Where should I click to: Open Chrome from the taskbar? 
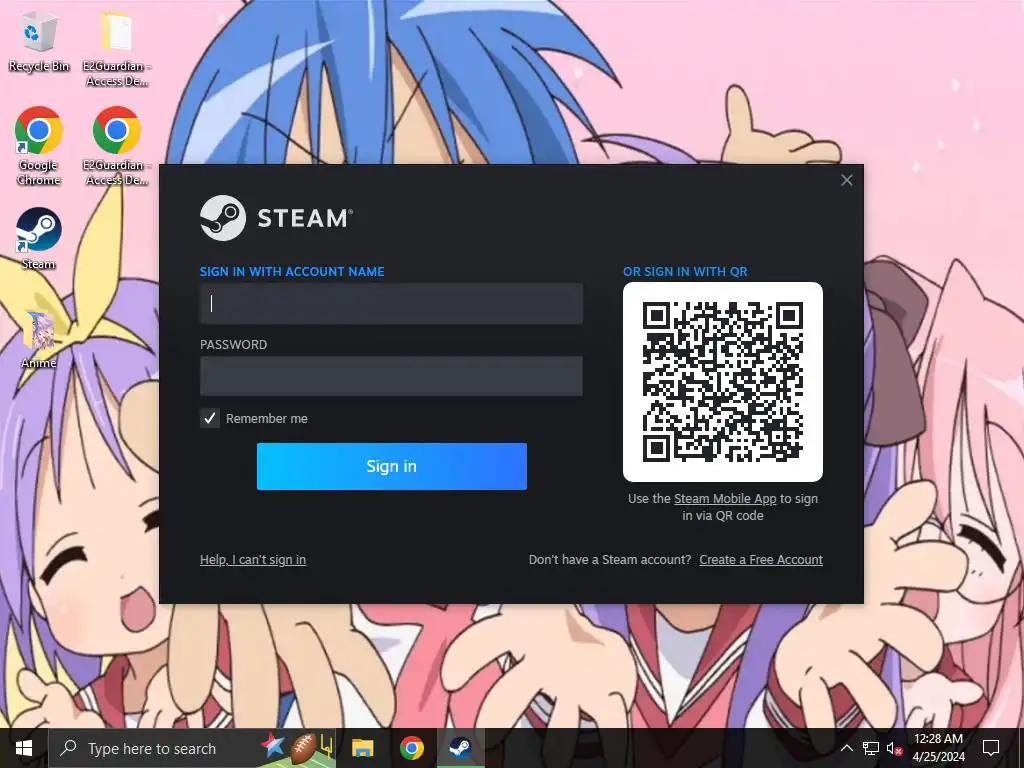pos(411,748)
